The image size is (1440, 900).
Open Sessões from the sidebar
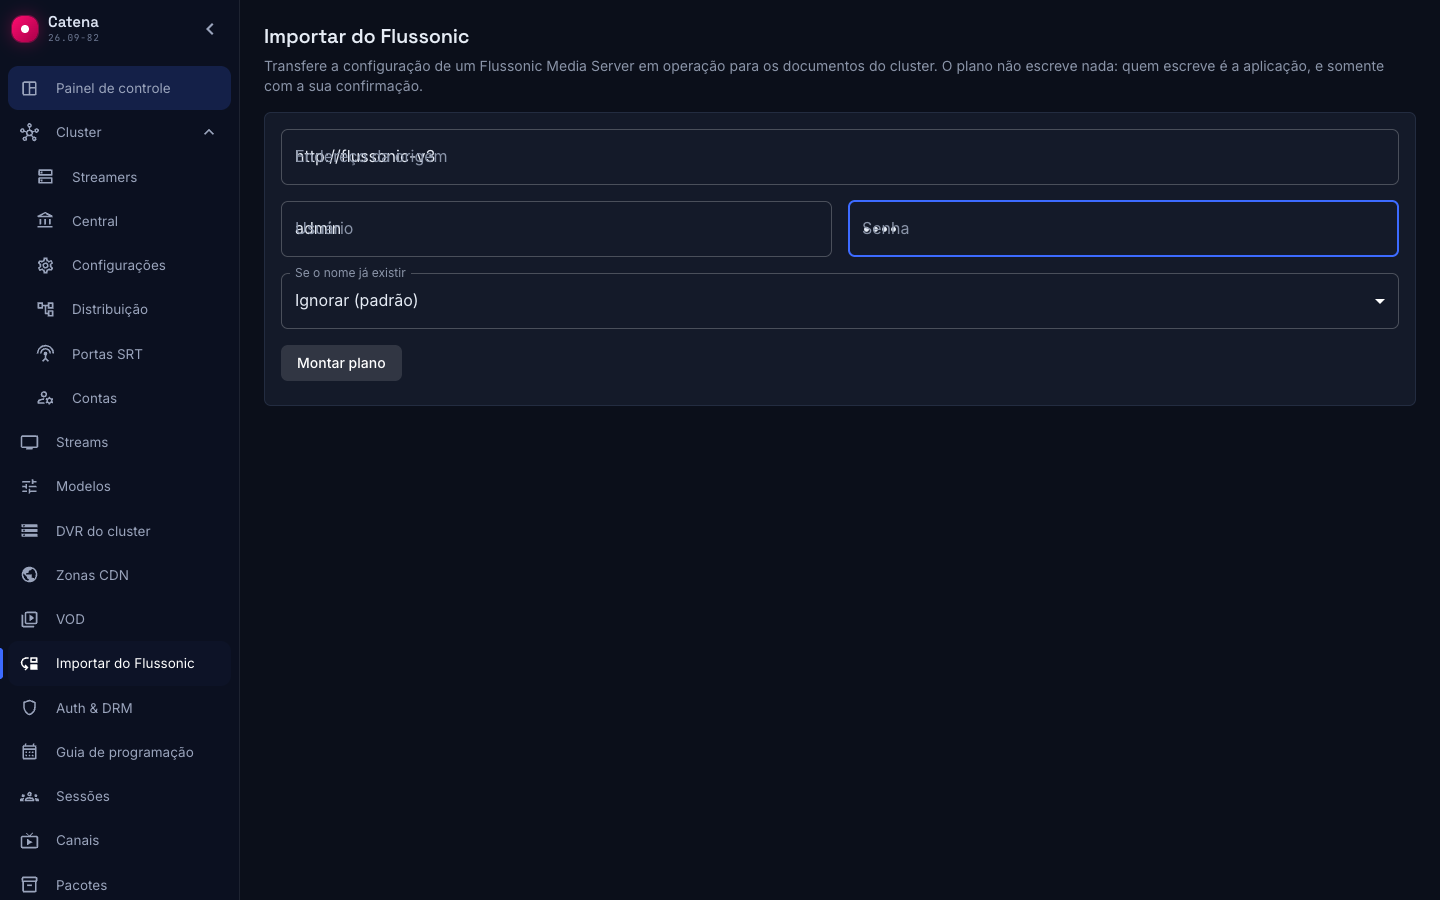click(119, 796)
